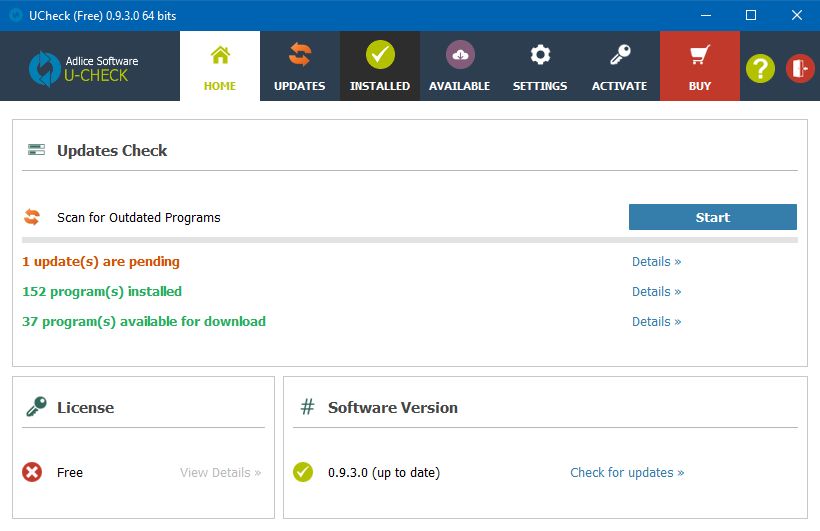The height and width of the screenshot is (531, 820).
Task: Click the green checkmark version status icon
Action: click(303, 472)
